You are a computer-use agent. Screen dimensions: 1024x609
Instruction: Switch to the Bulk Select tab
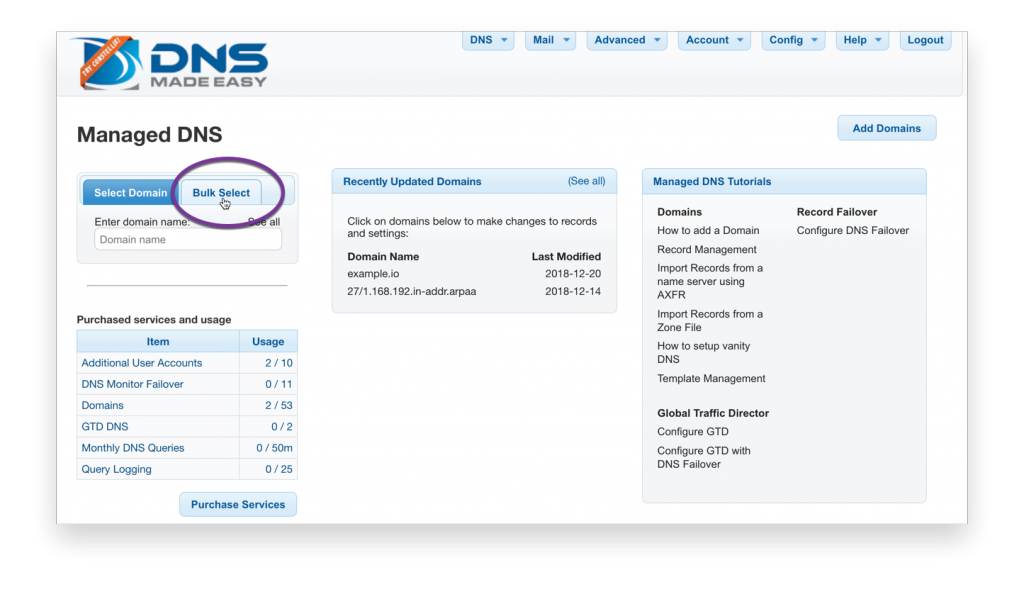221,193
